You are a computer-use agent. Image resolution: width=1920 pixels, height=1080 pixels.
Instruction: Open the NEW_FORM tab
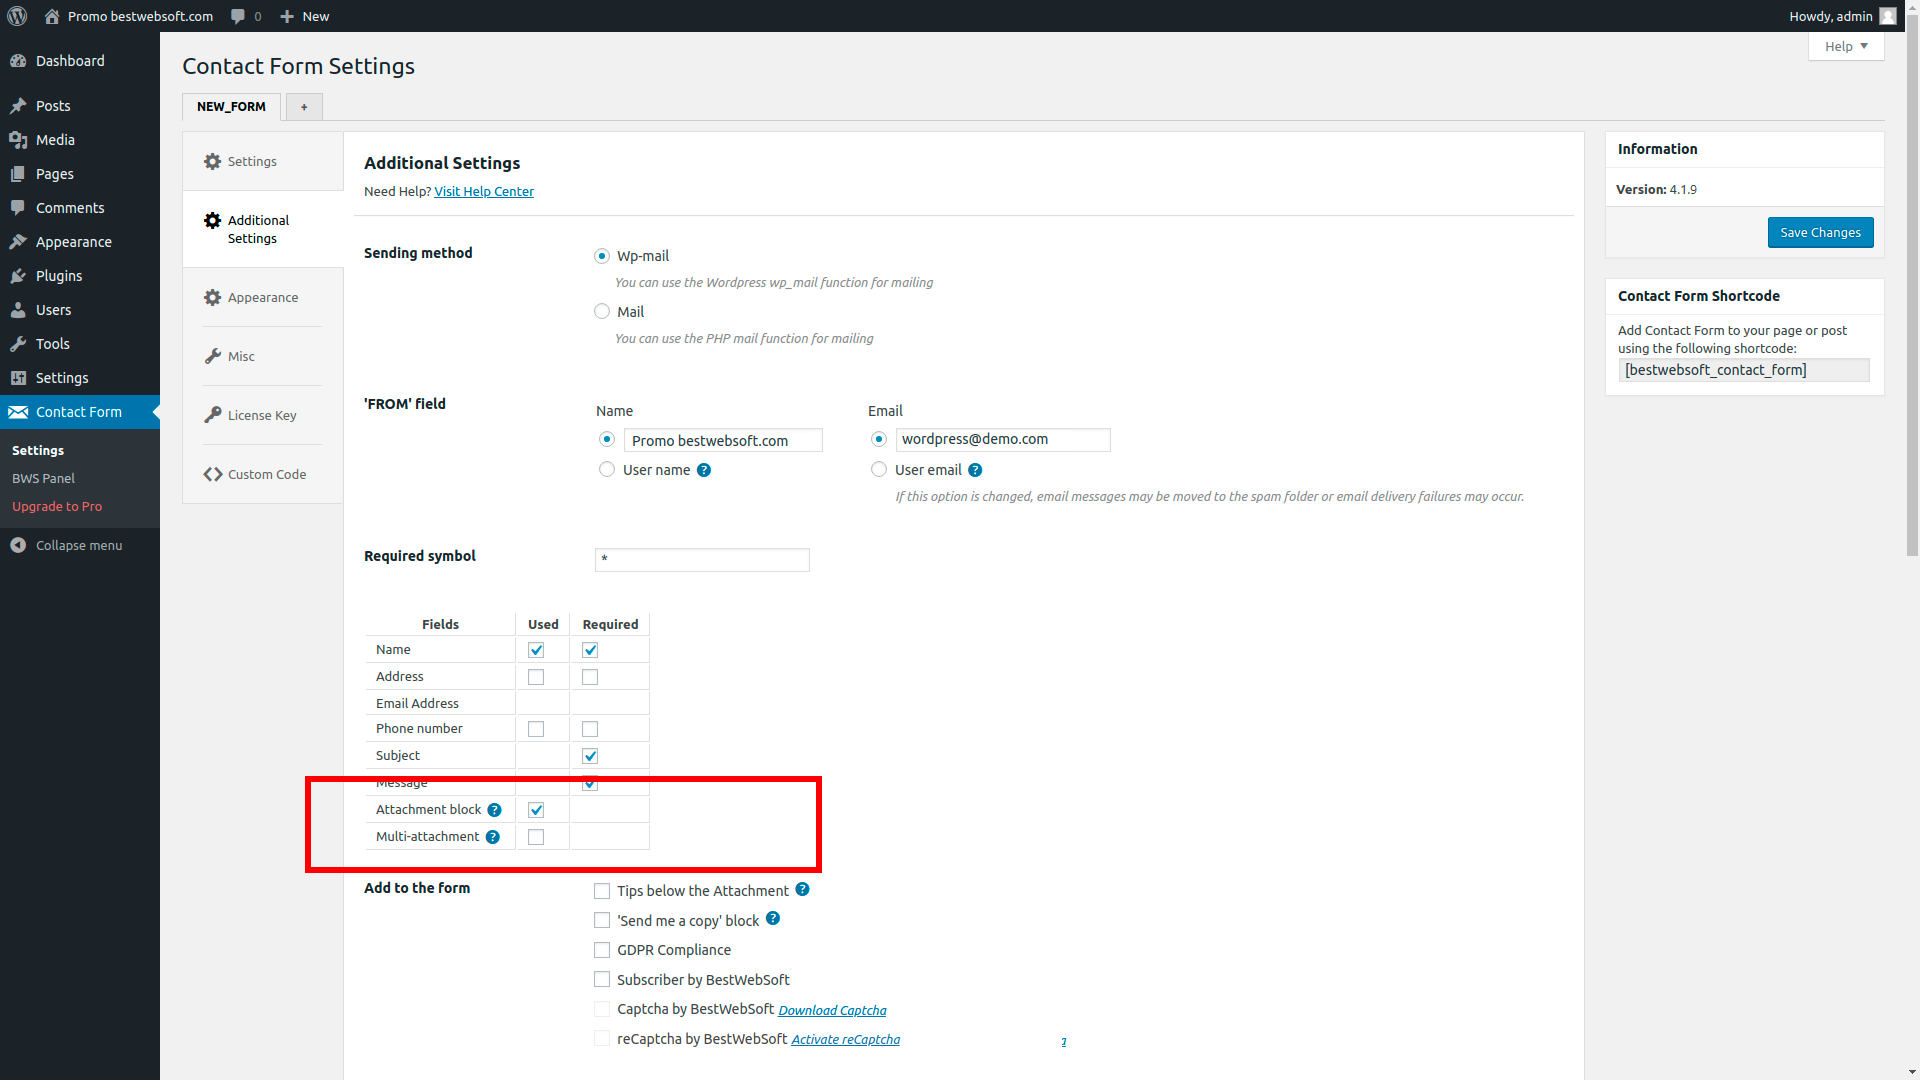click(231, 107)
